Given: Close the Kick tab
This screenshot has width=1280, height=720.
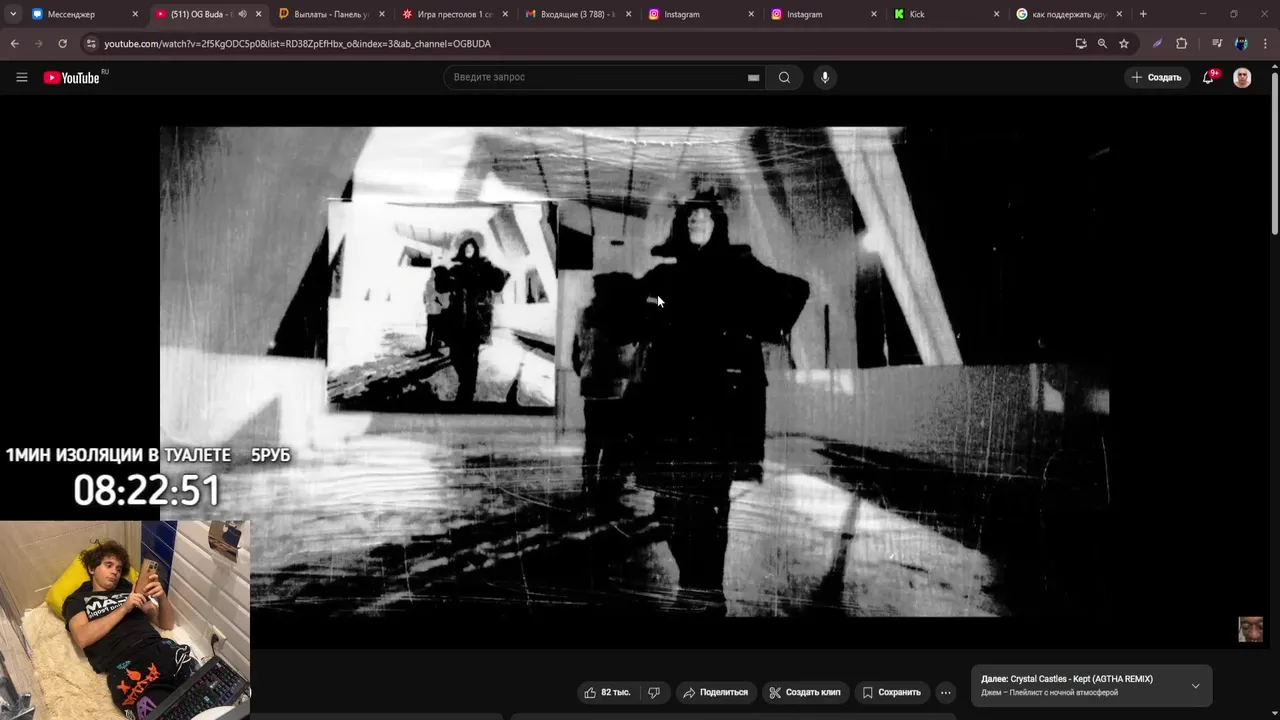Looking at the screenshot, I should [996, 14].
